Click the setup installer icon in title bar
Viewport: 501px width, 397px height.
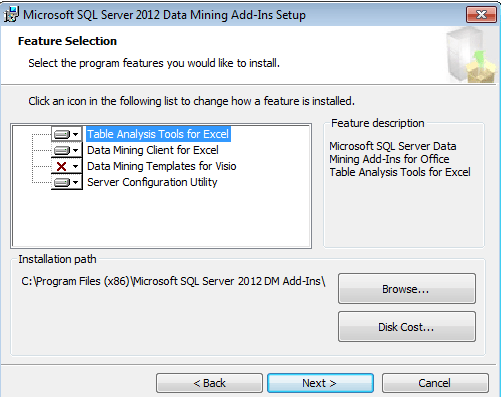(11, 15)
